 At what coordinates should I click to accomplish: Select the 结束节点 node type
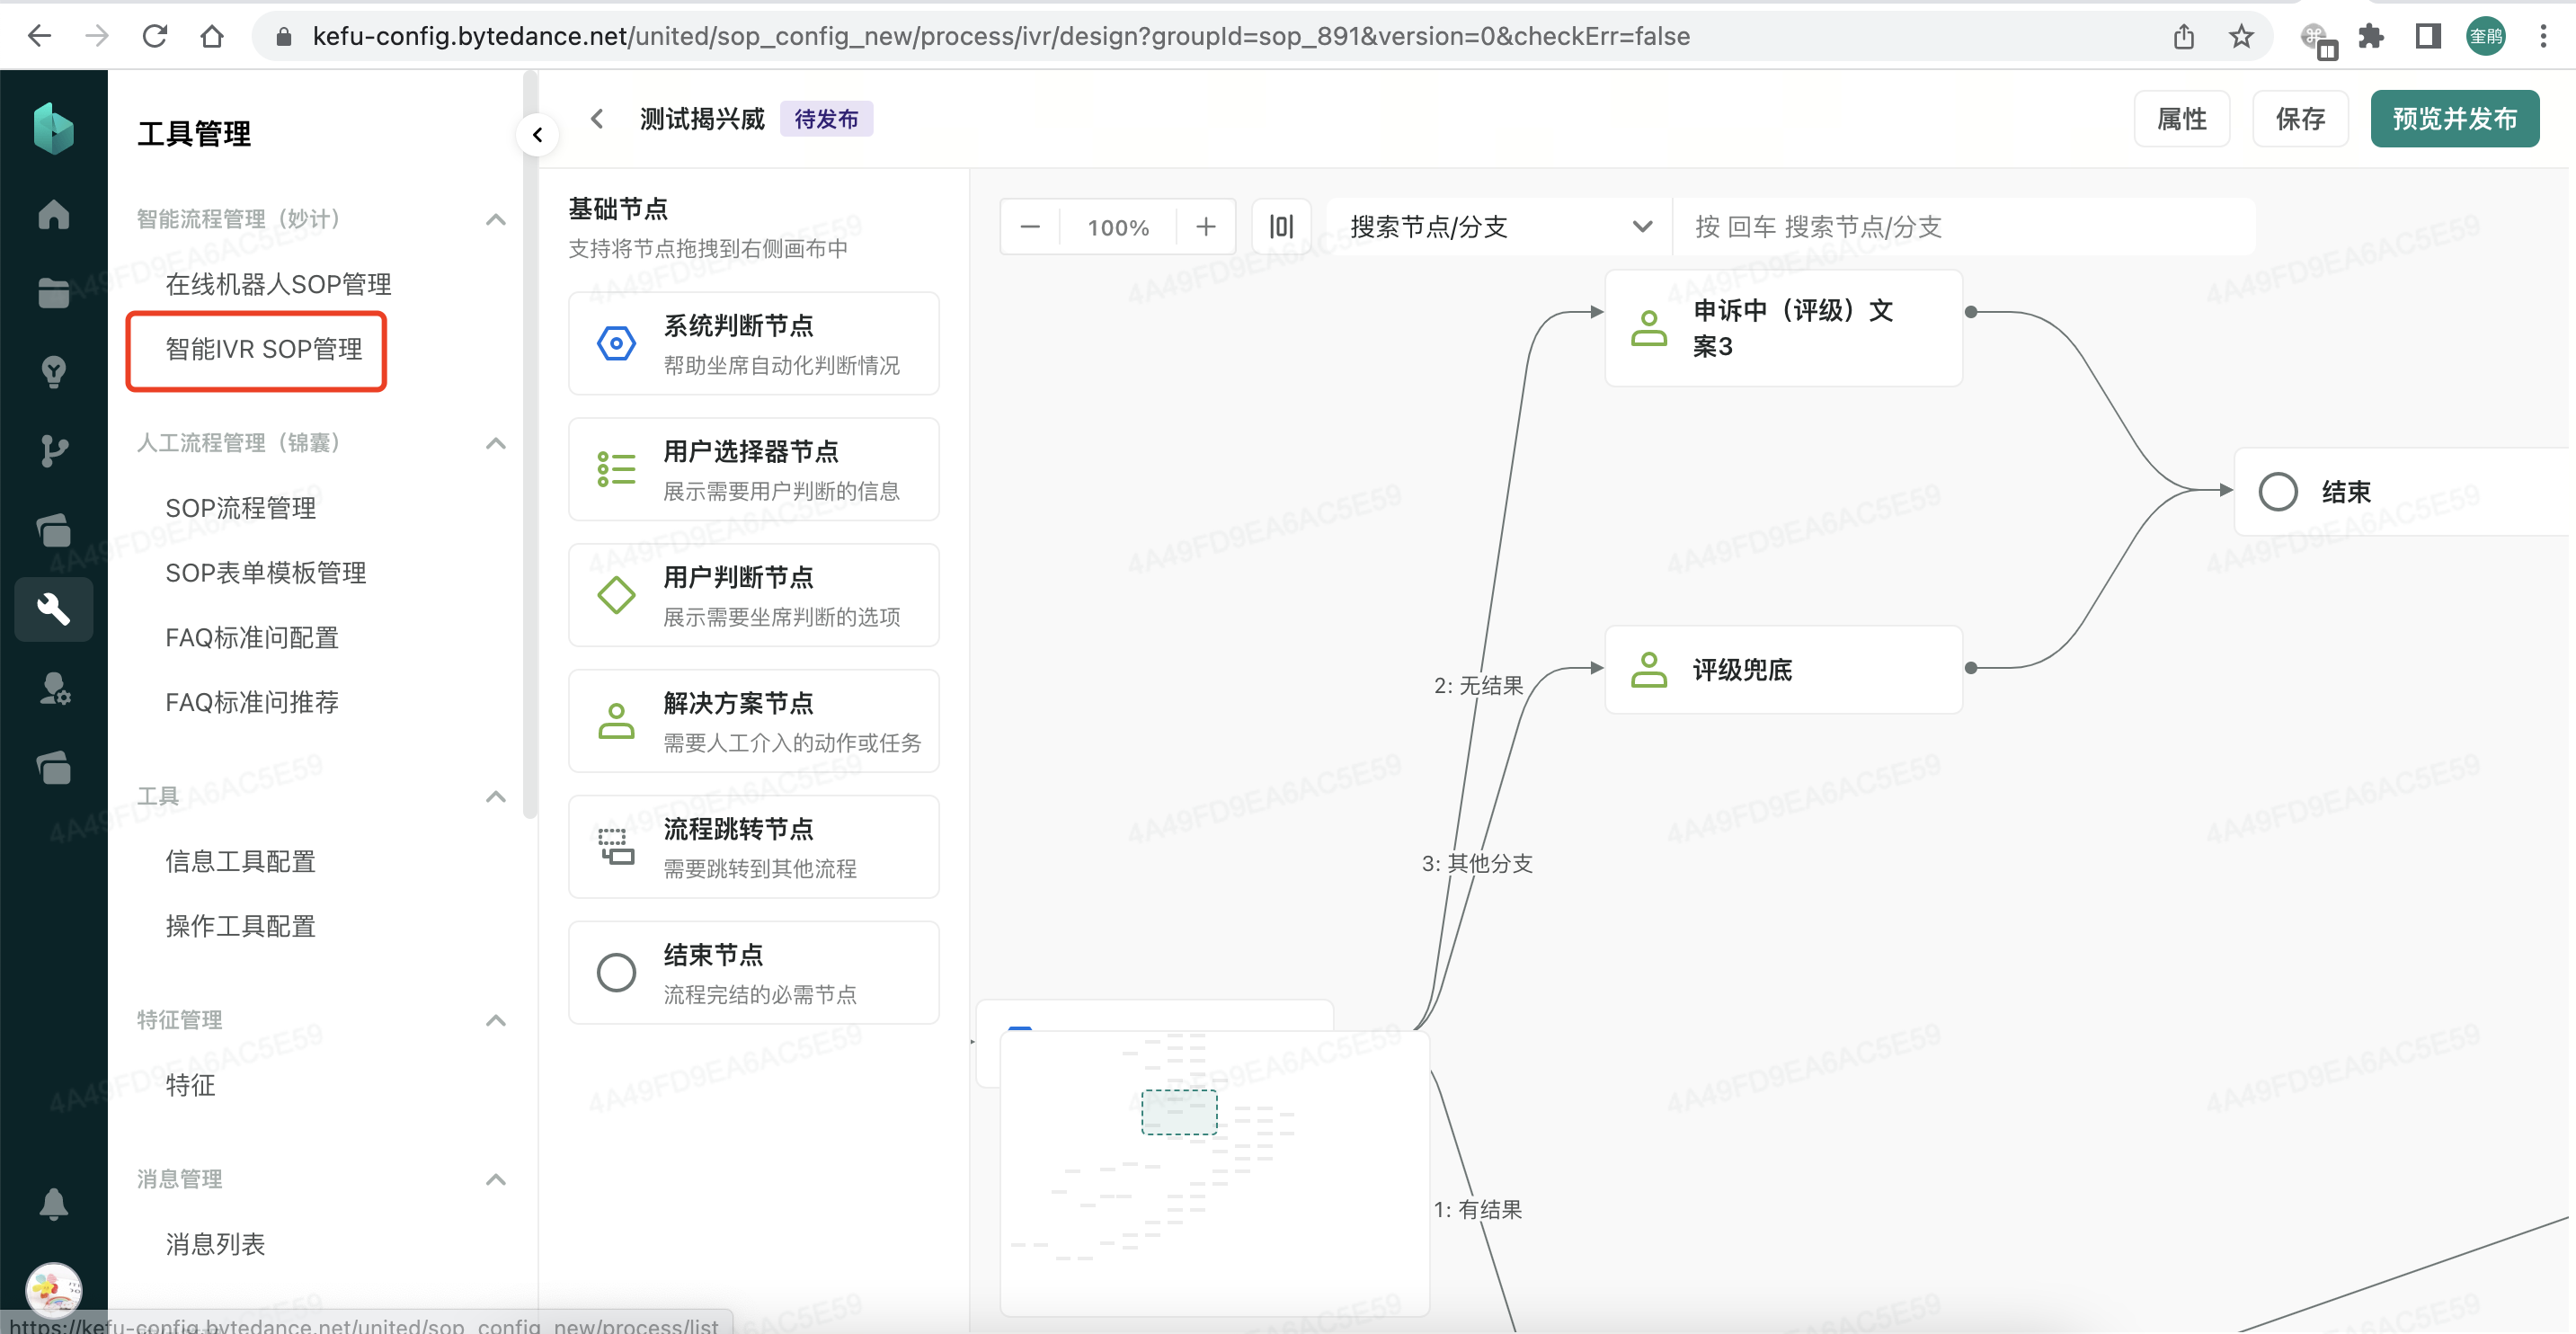754,972
